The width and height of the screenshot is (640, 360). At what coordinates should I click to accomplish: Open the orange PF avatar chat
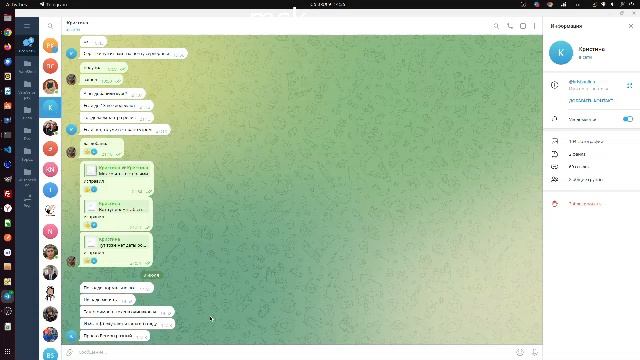tap(50, 45)
